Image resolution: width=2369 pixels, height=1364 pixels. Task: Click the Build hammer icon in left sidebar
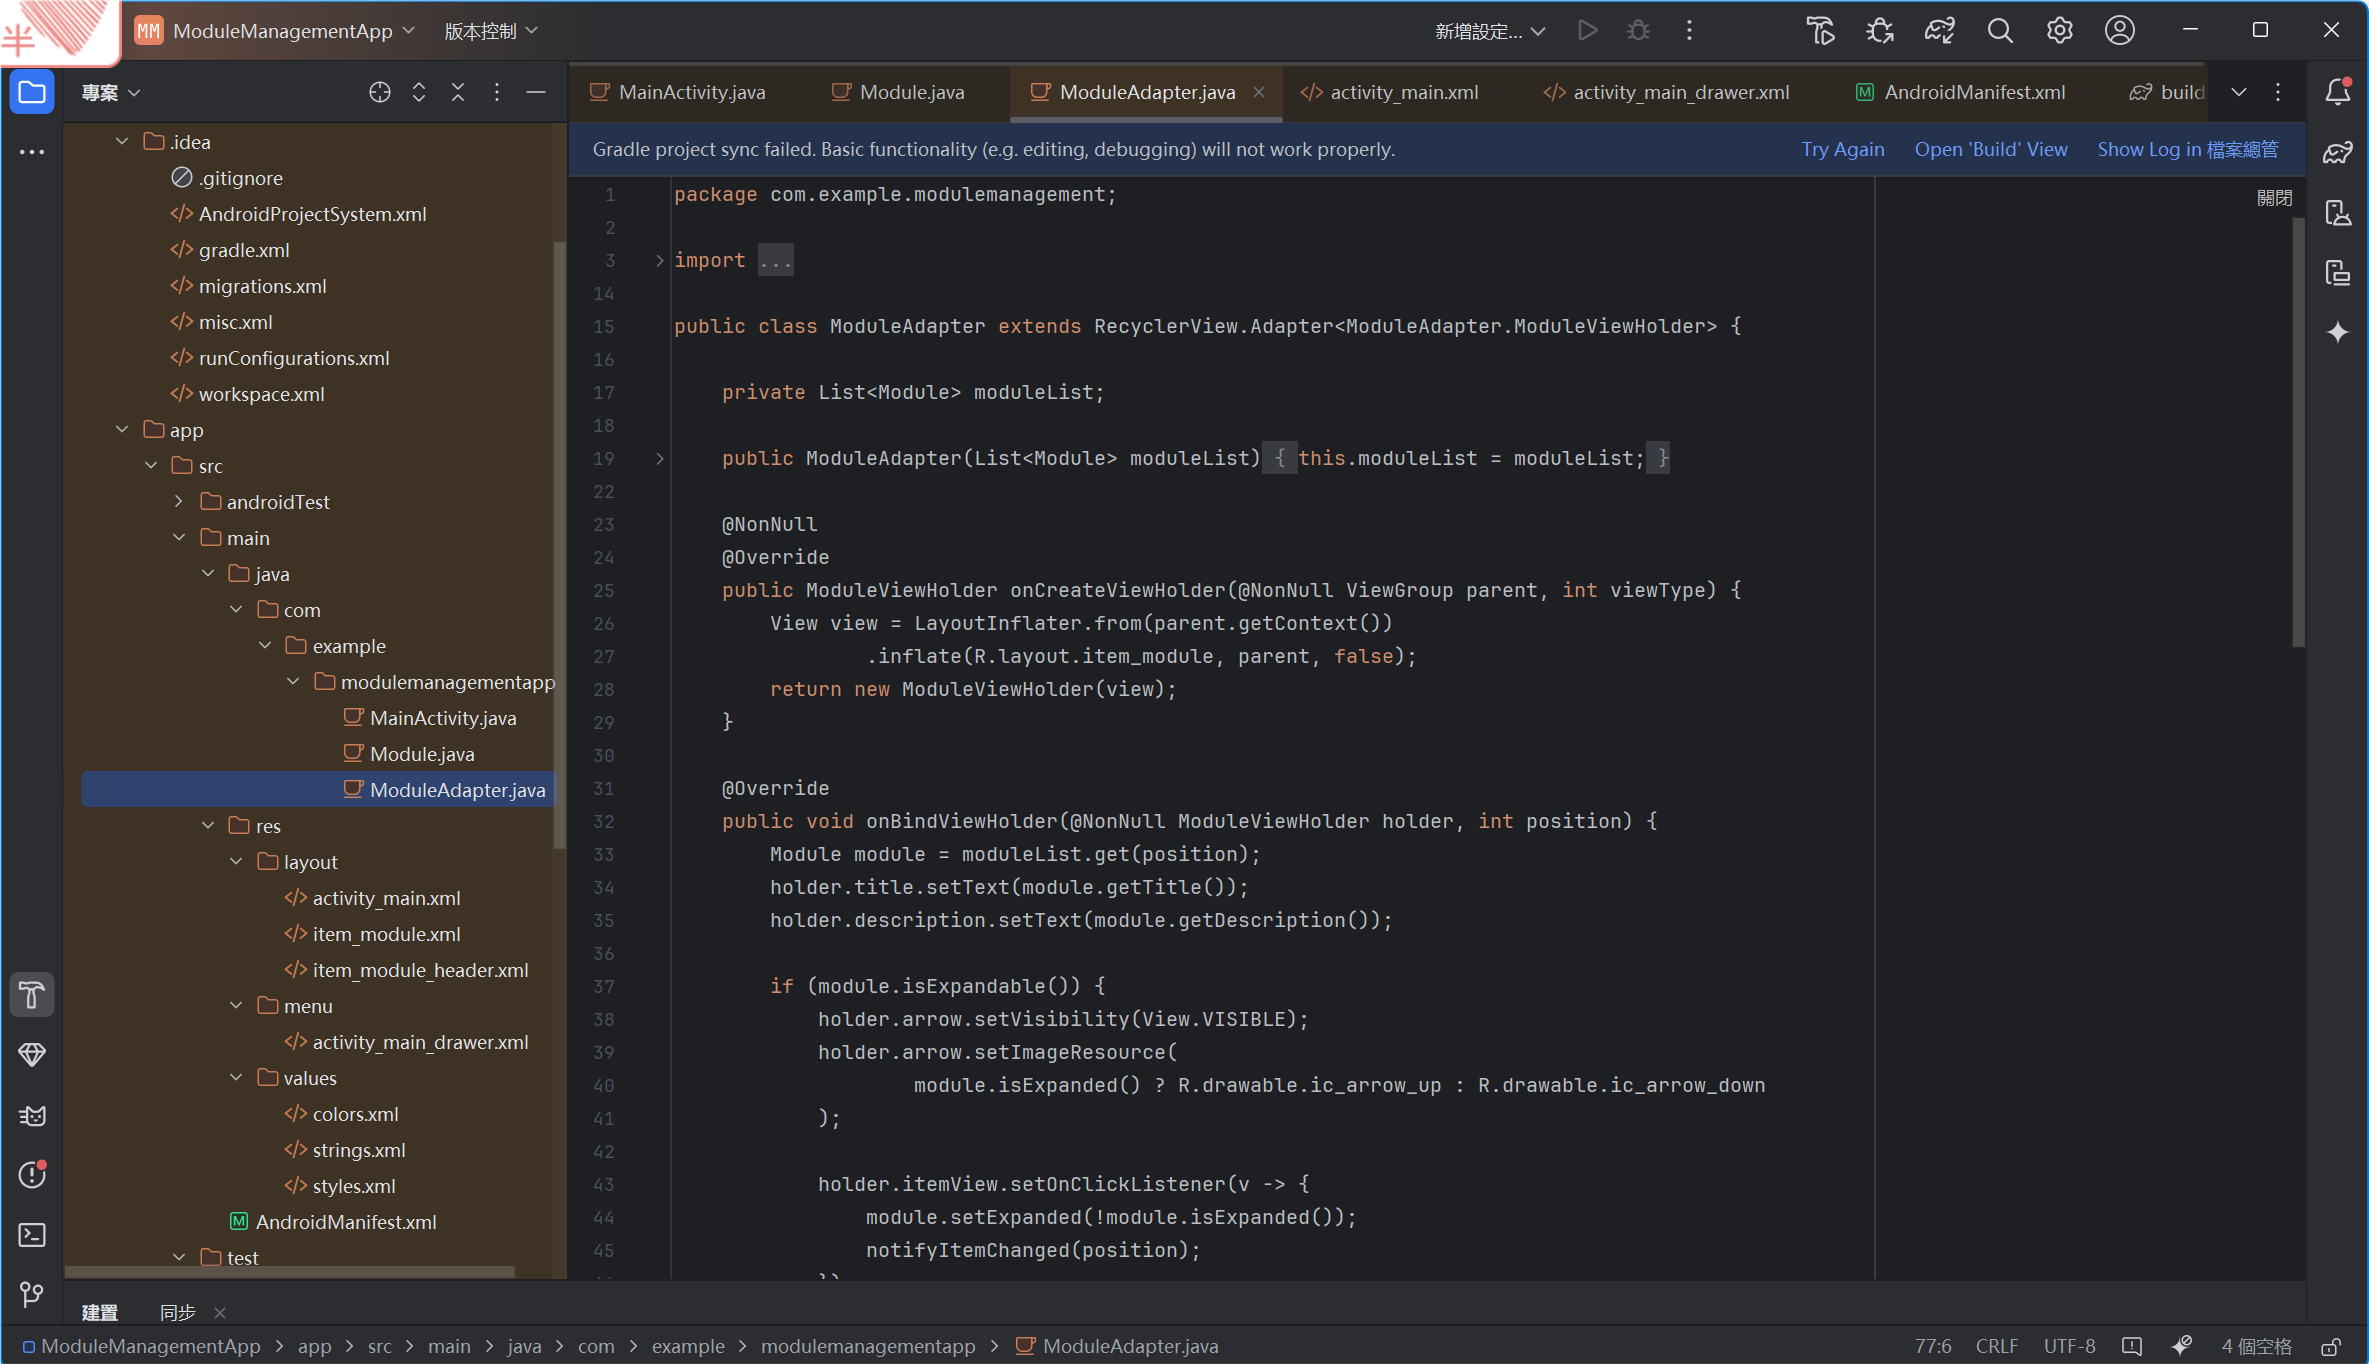[32, 996]
